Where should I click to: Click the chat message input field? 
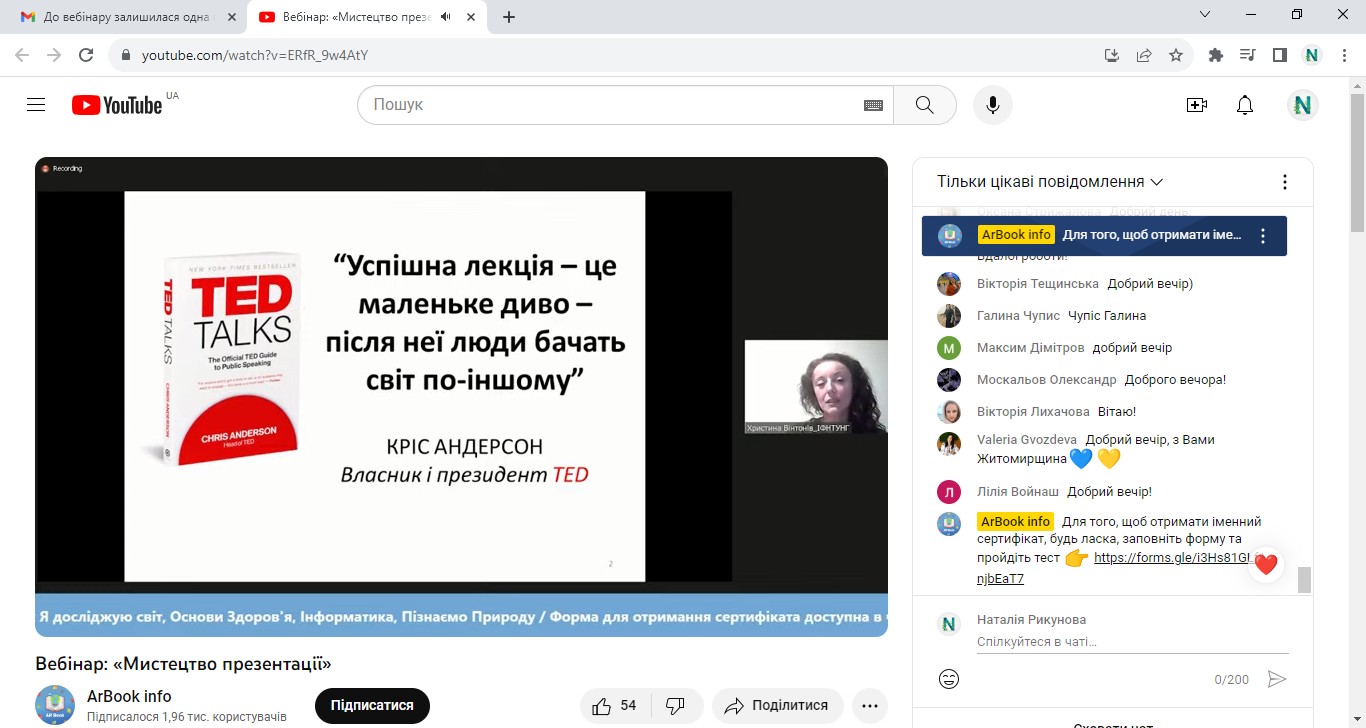point(1132,642)
